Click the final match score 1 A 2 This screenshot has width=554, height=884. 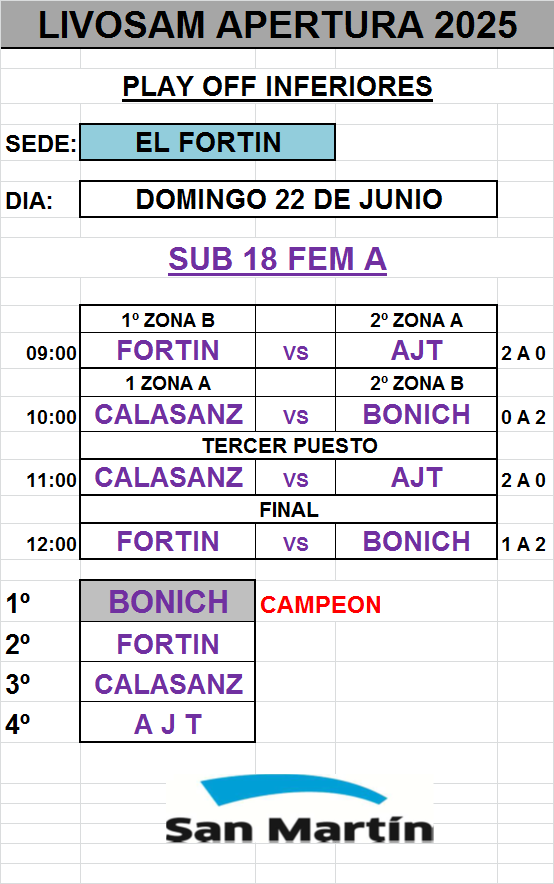point(524,544)
